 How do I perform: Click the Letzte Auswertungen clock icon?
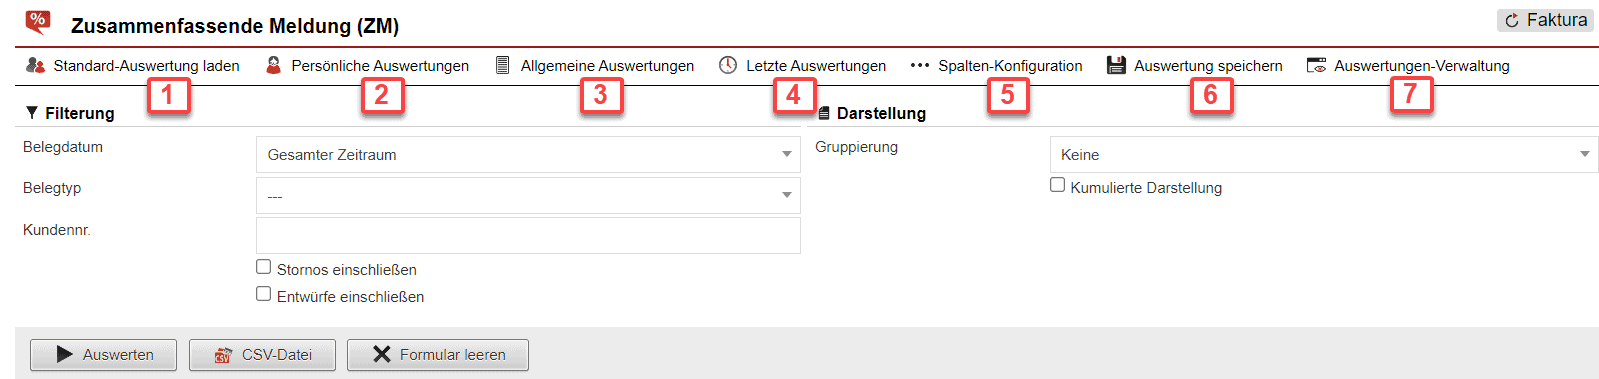coord(728,65)
